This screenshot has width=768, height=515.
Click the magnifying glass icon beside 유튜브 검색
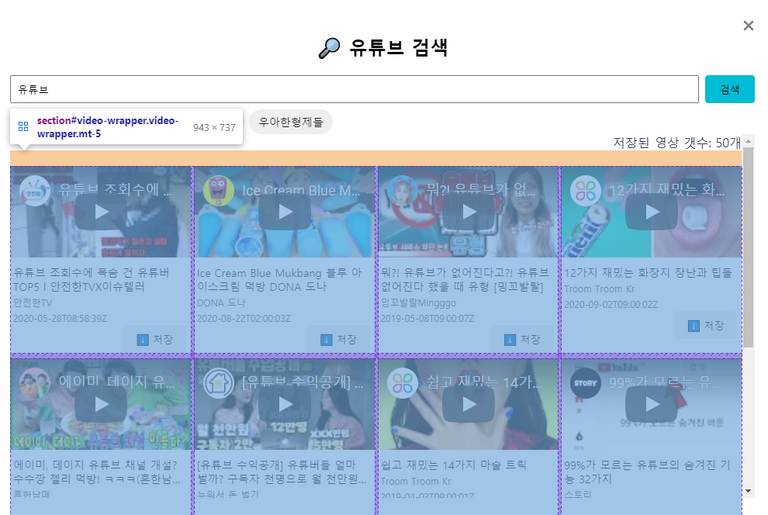(329, 48)
